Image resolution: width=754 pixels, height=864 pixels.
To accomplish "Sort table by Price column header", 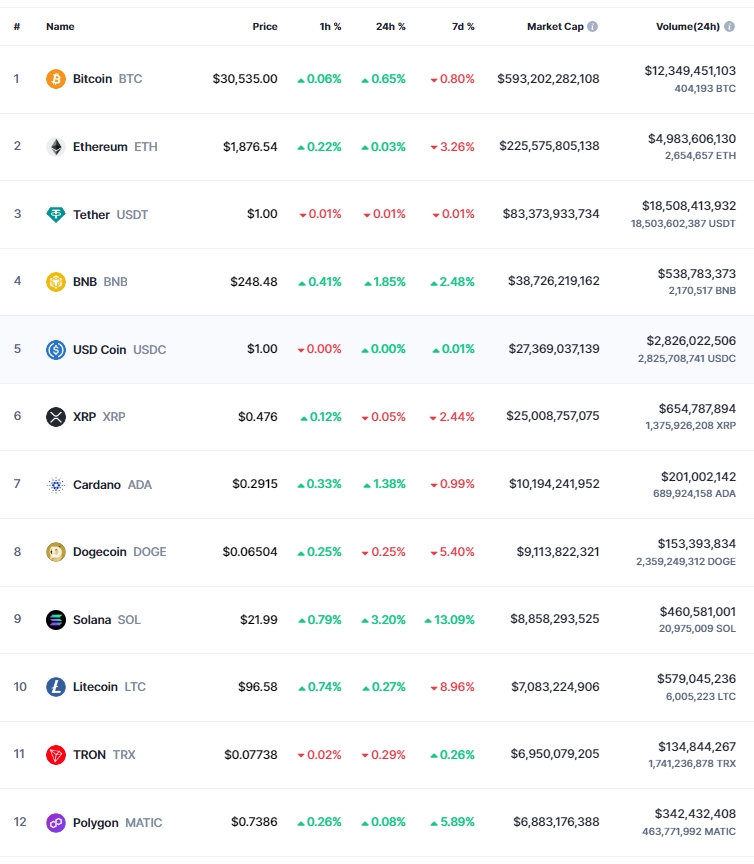I will [265, 26].
